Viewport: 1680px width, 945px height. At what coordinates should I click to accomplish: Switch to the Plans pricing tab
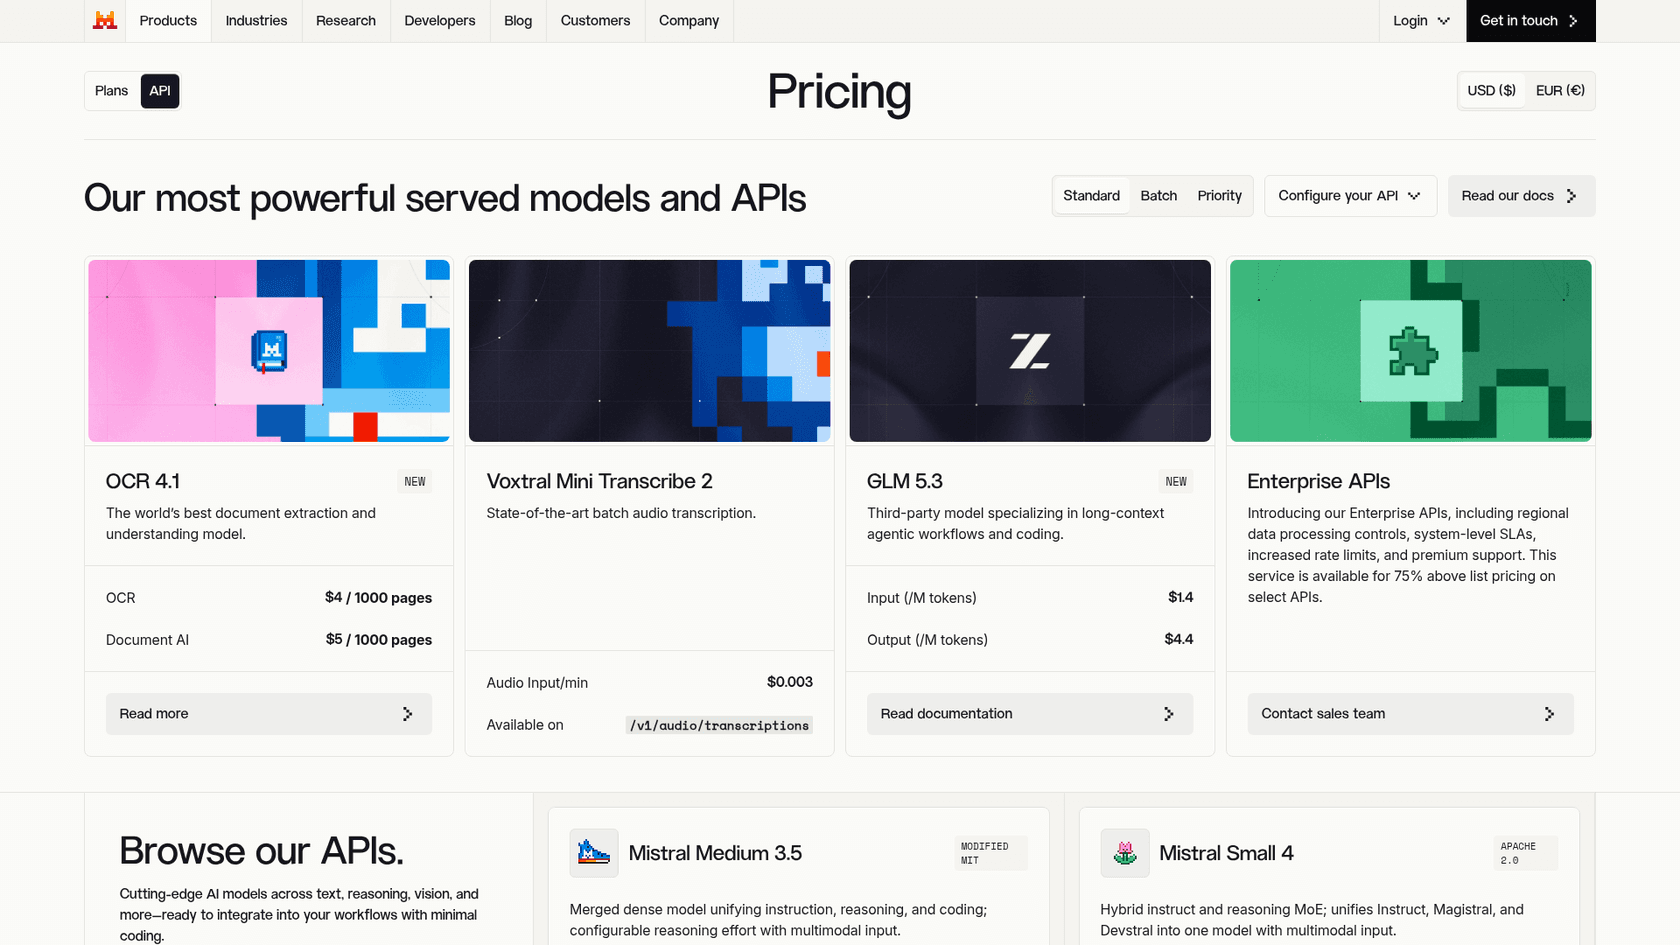point(112,91)
